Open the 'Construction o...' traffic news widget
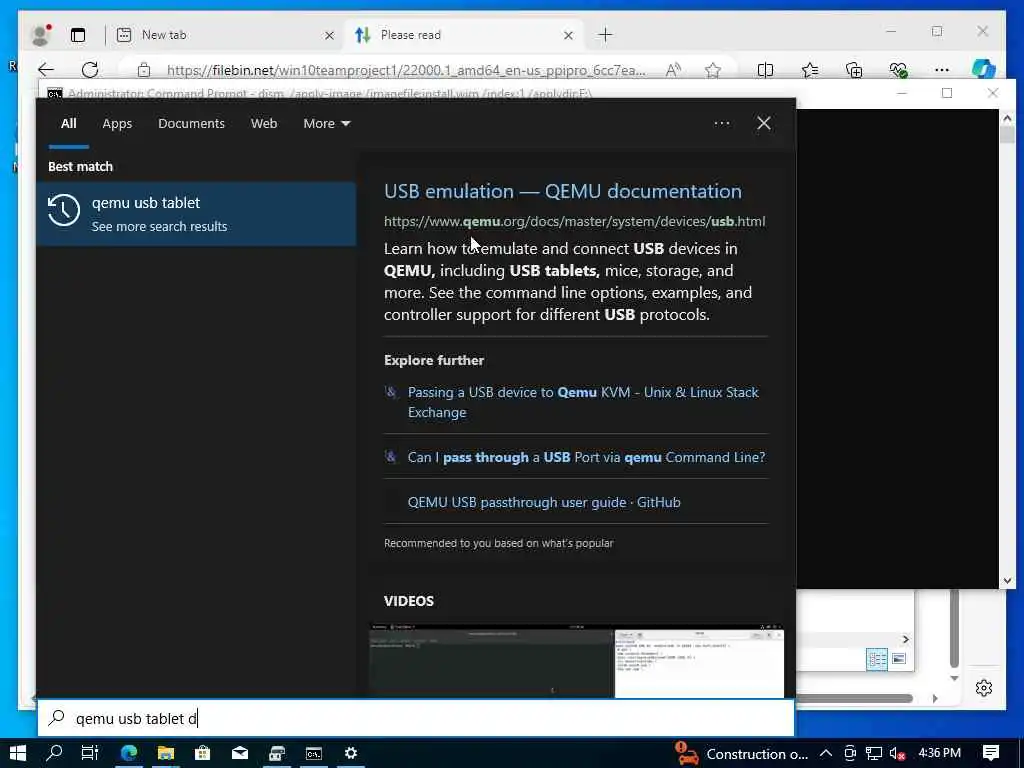The image size is (1024, 768). (x=741, y=754)
